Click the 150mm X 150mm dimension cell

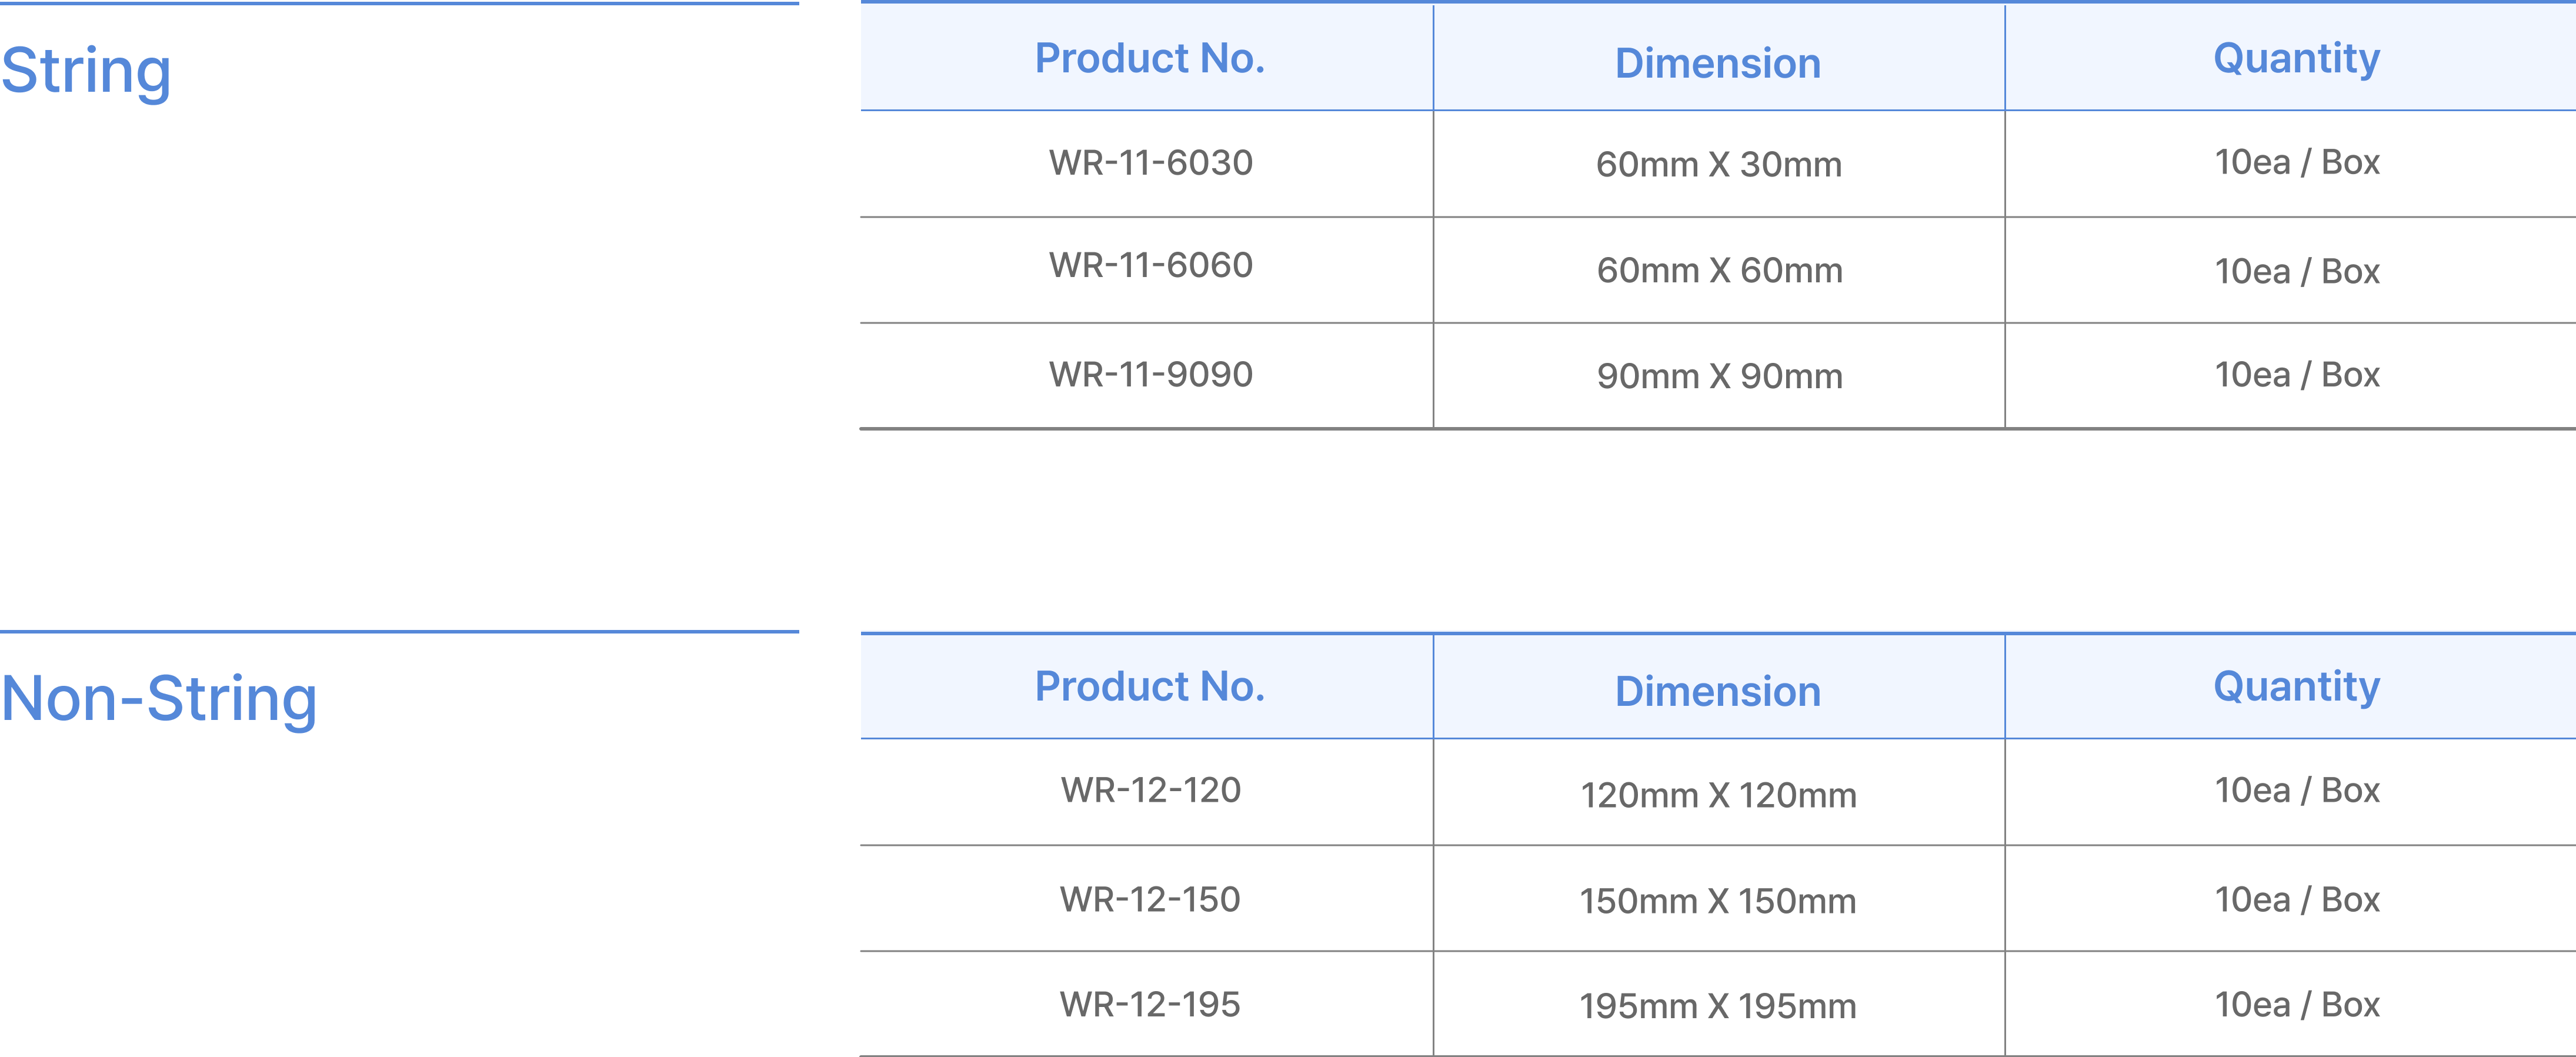1718,902
